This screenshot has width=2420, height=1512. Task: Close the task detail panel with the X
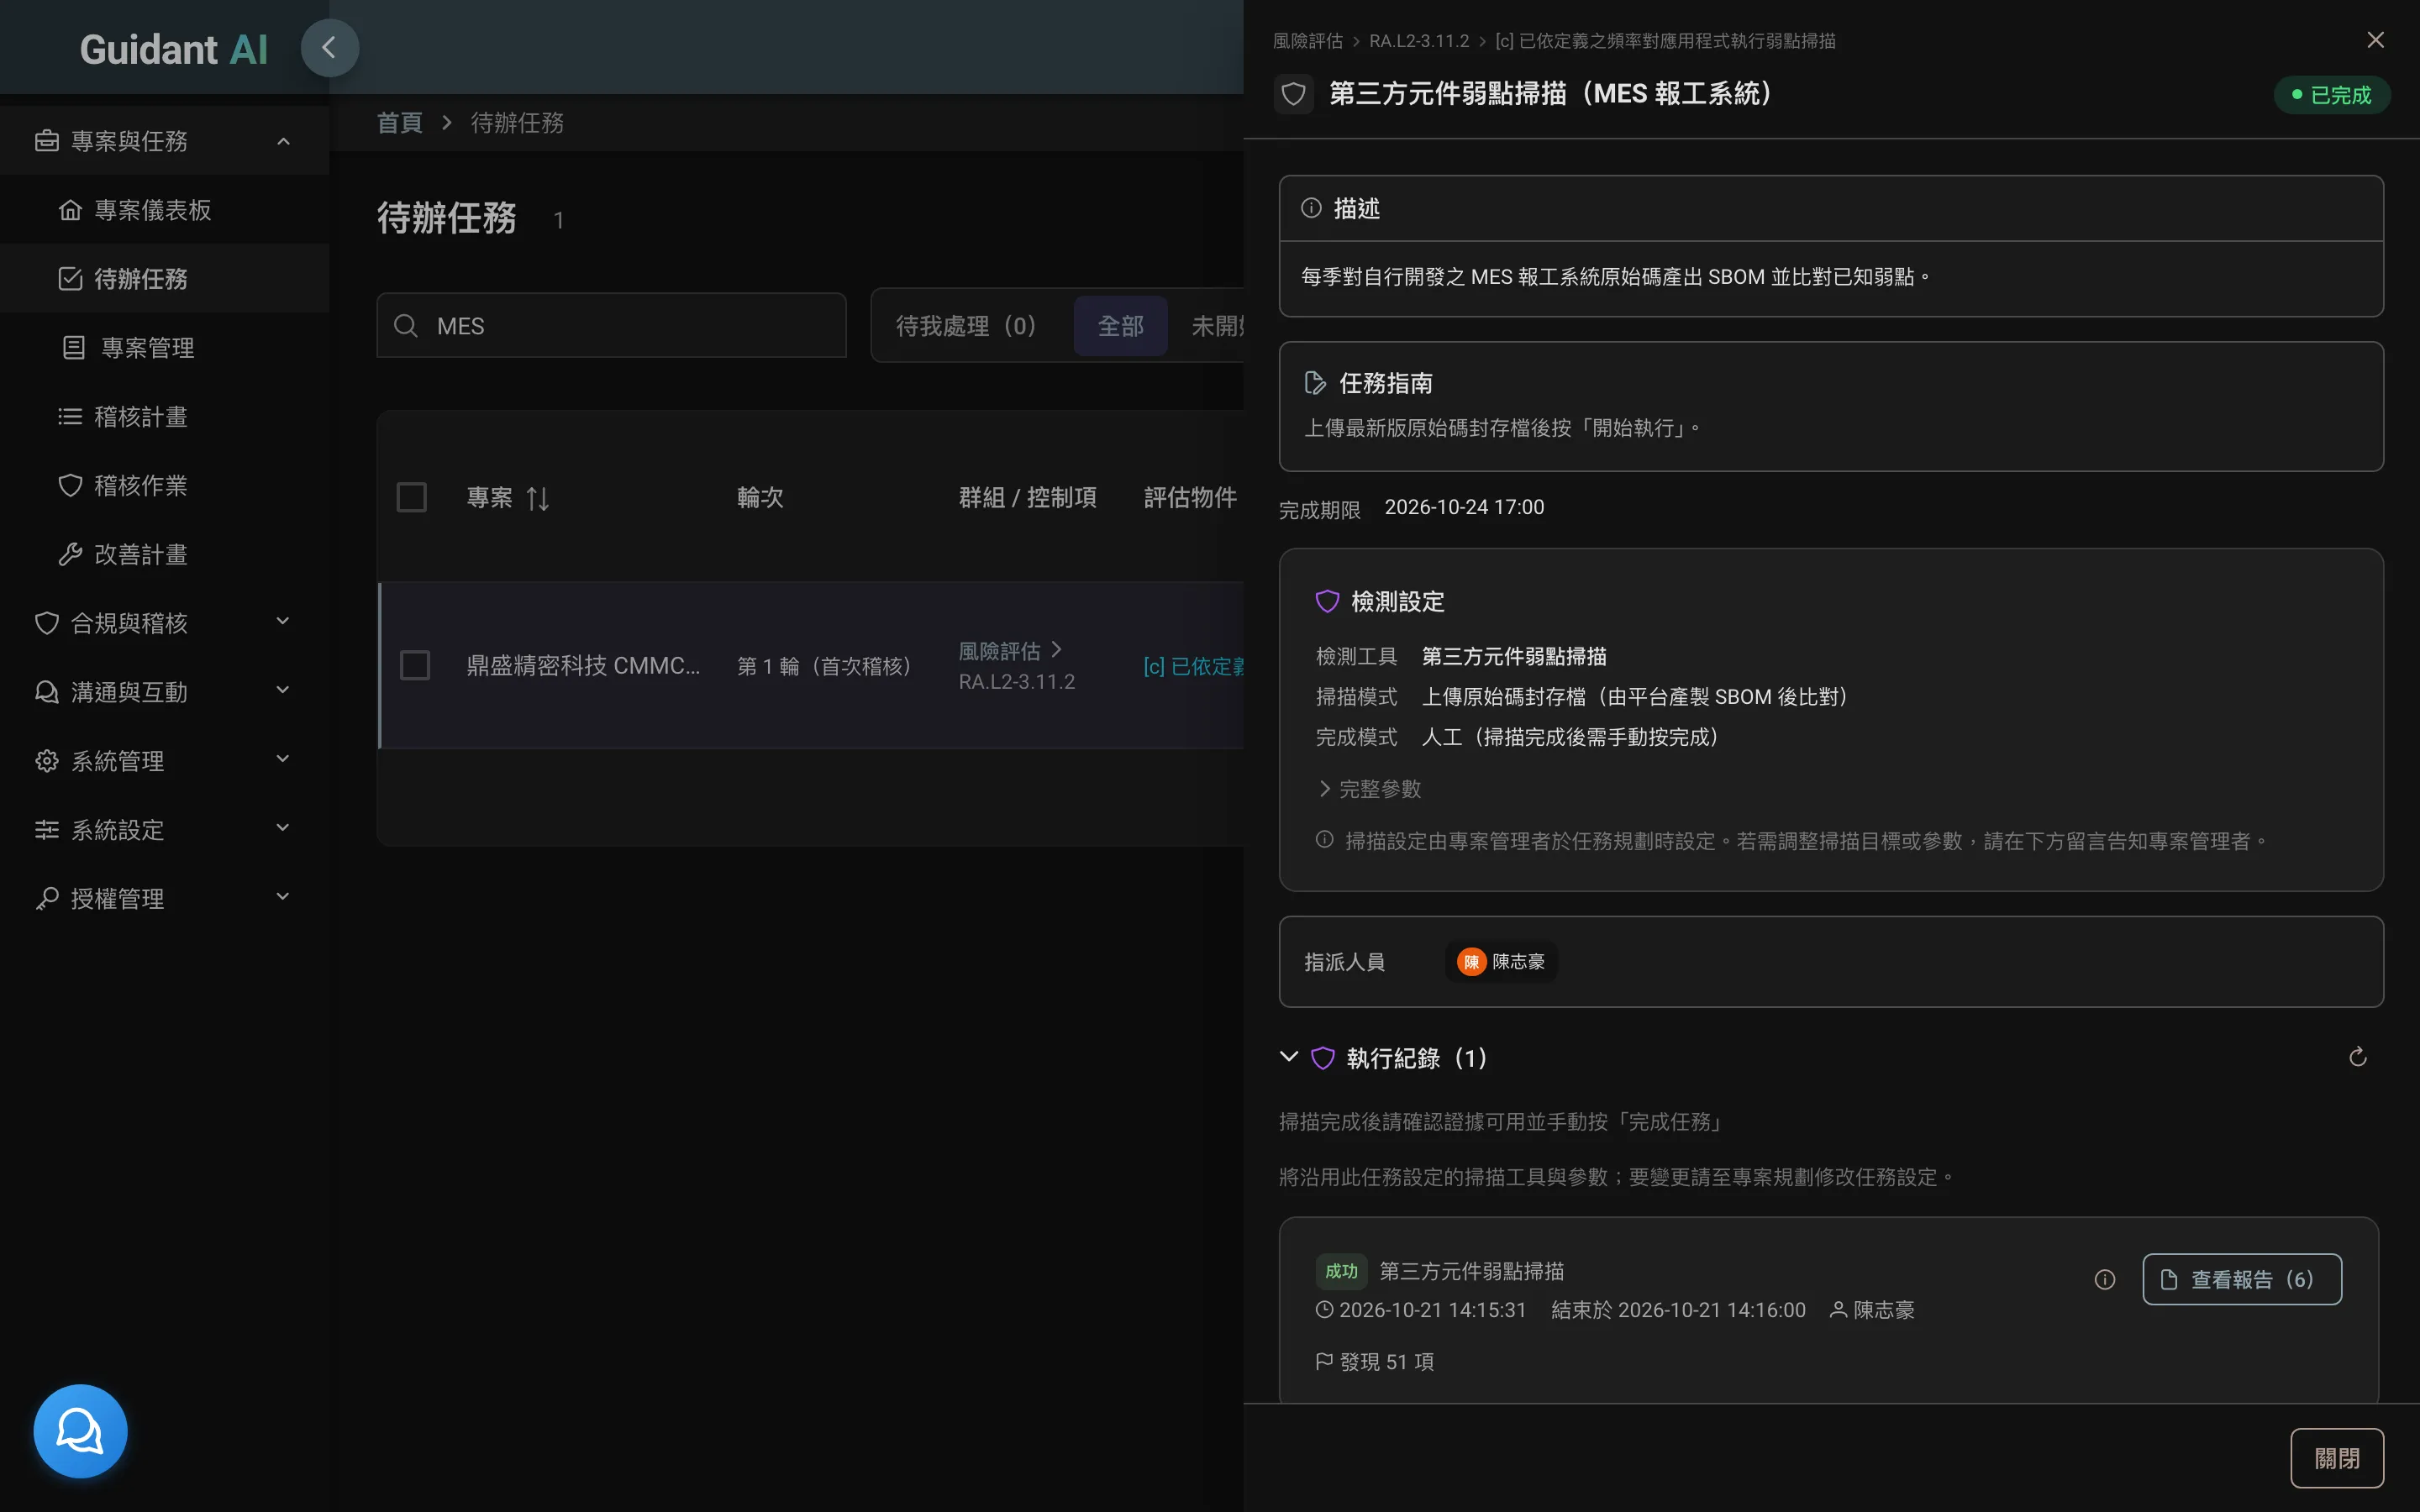click(2375, 40)
